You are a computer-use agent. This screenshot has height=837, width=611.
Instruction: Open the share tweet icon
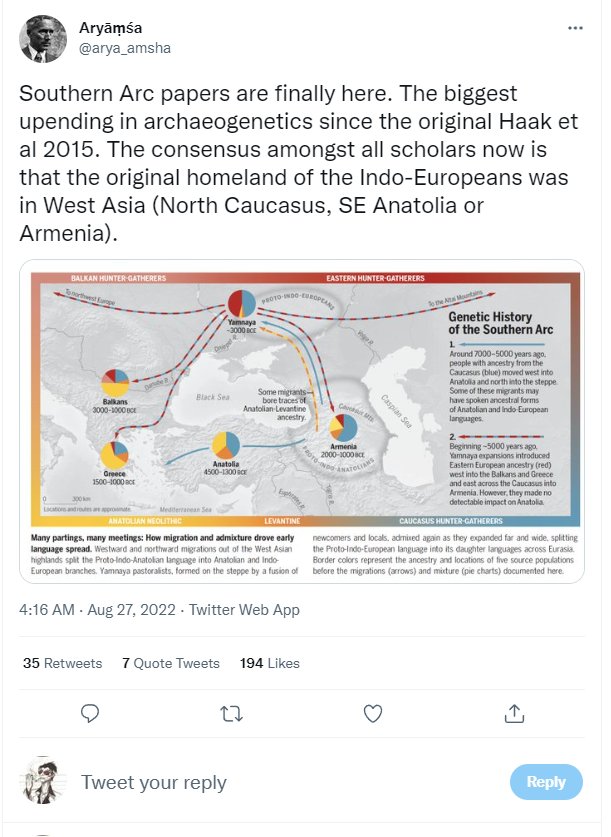(x=515, y=713)
